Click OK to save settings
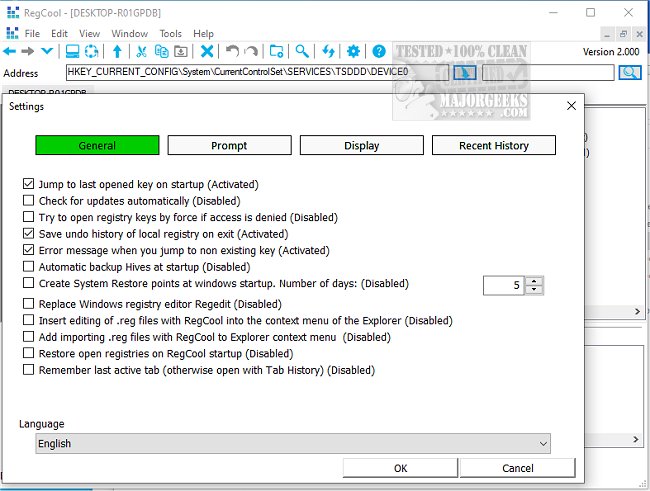 [400, 468]
